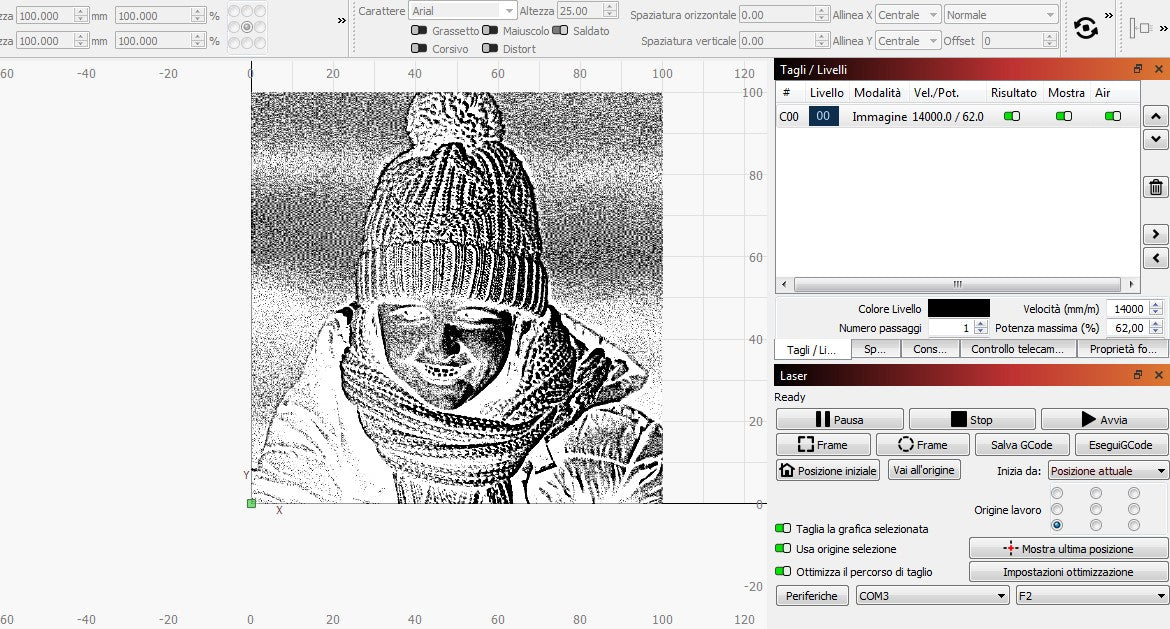This screenshot has width=1170, height=629.
Task: Click the square Frame button
Action: [x=822, y=445]
